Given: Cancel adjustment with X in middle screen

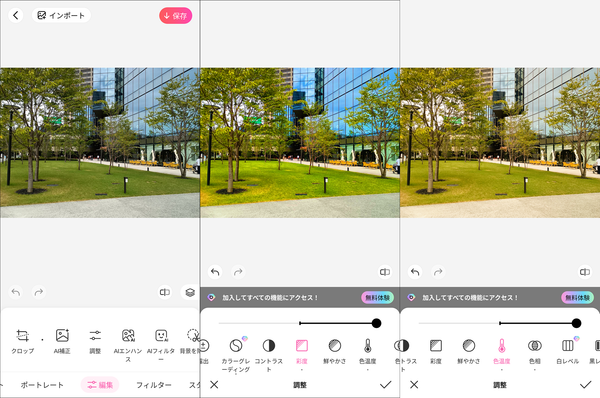Looking at the screenshot, I should [214, 385].
